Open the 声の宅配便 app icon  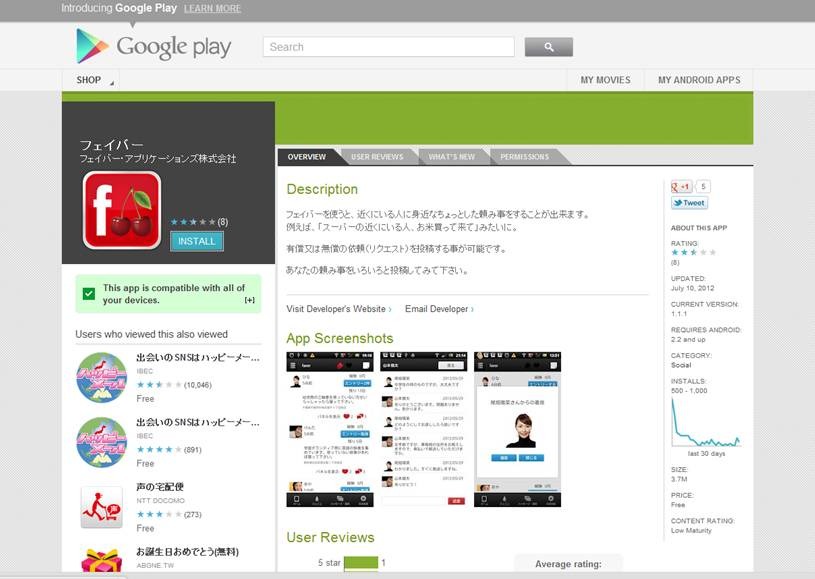coord(101,507)
